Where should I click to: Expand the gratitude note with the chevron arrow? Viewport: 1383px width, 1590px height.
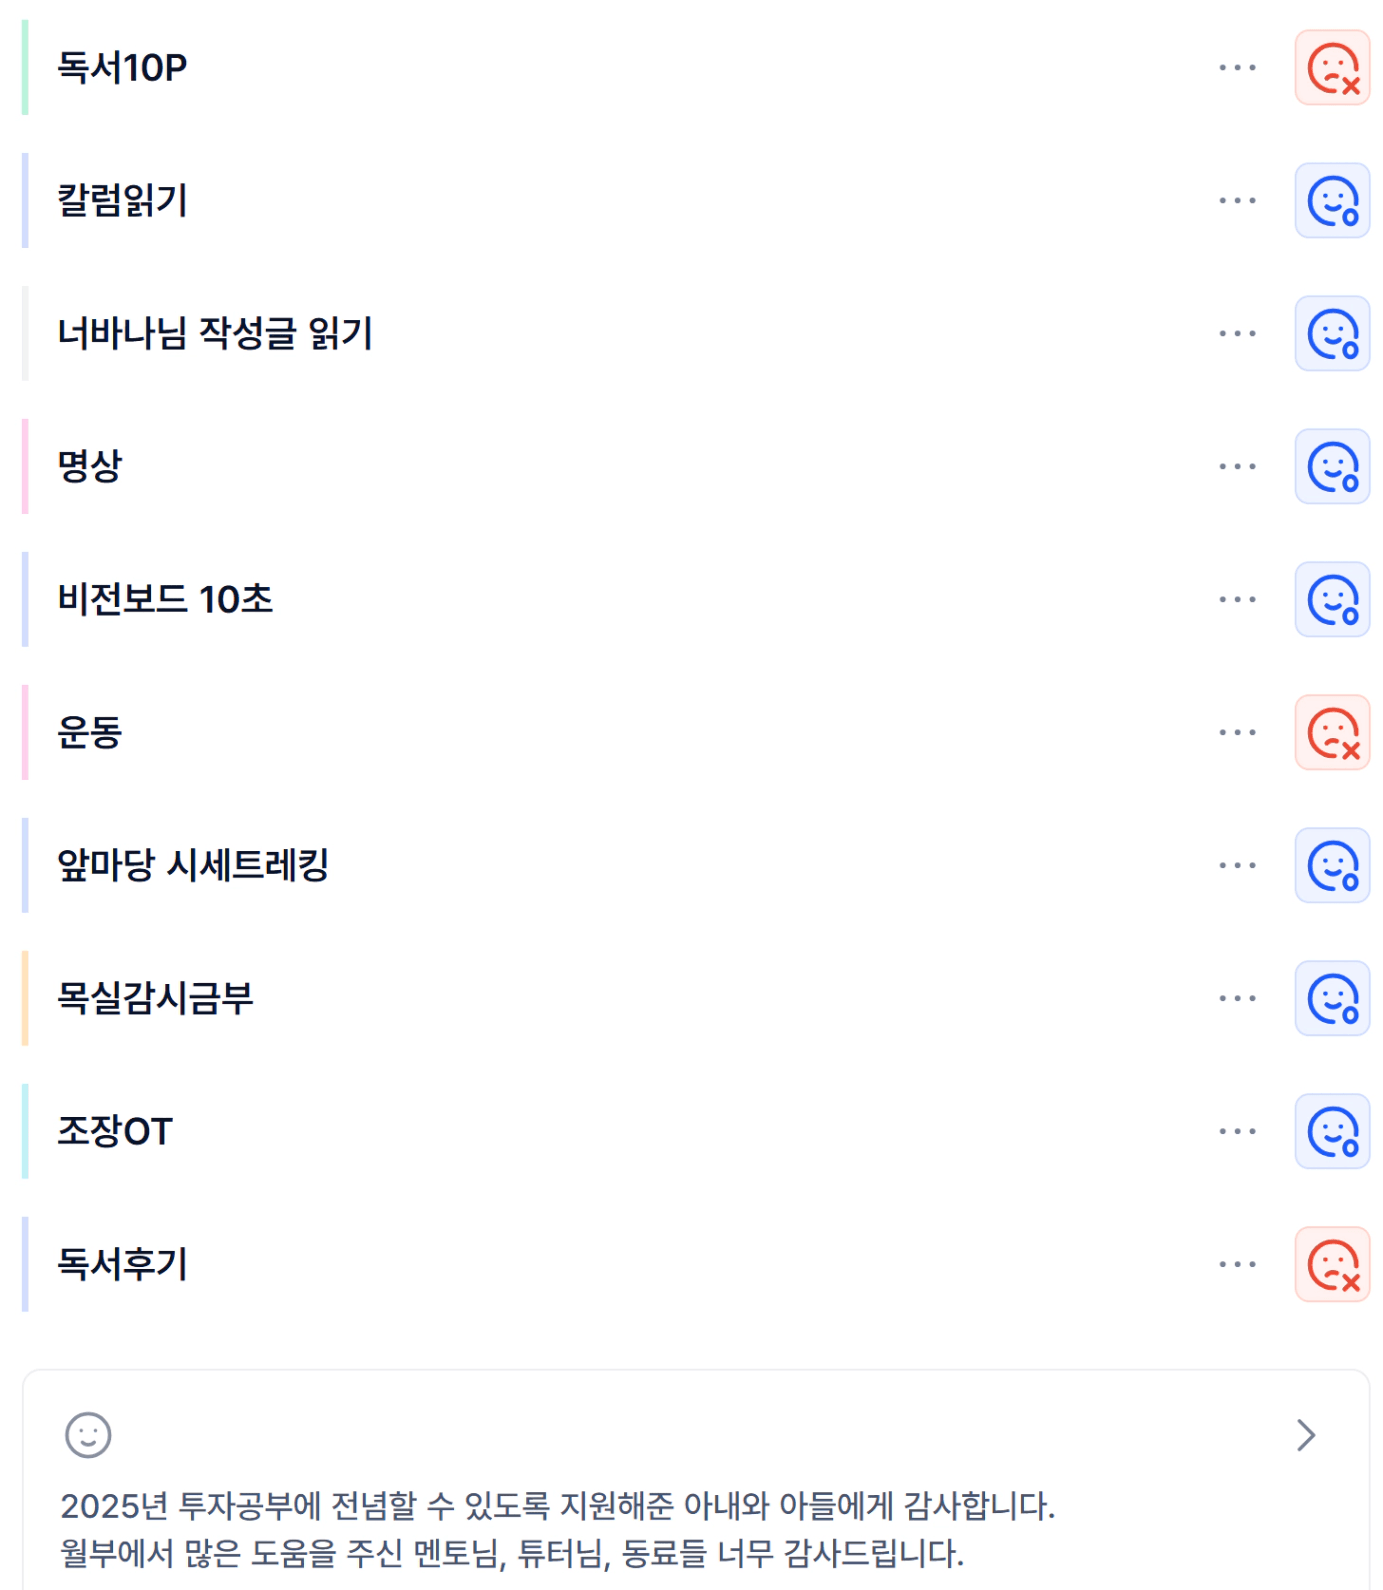(x=1305, y=1435)
